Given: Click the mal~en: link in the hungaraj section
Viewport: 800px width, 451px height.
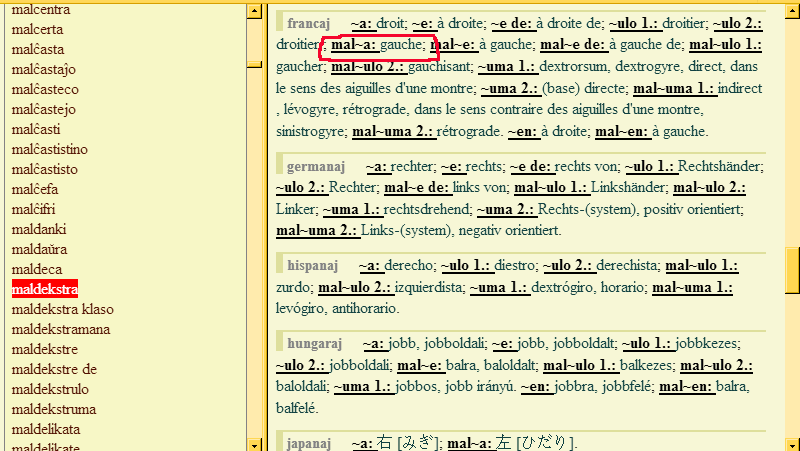Looking at the screenshot, I should coord(686,387).
